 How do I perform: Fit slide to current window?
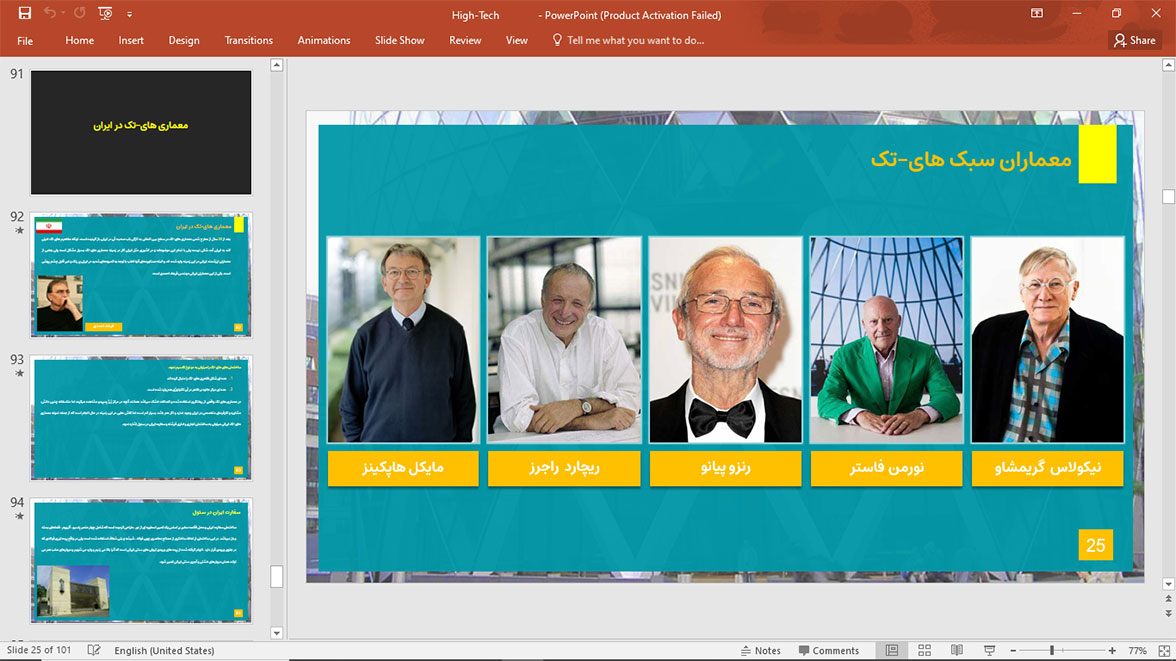click(x=1164, y=650)
